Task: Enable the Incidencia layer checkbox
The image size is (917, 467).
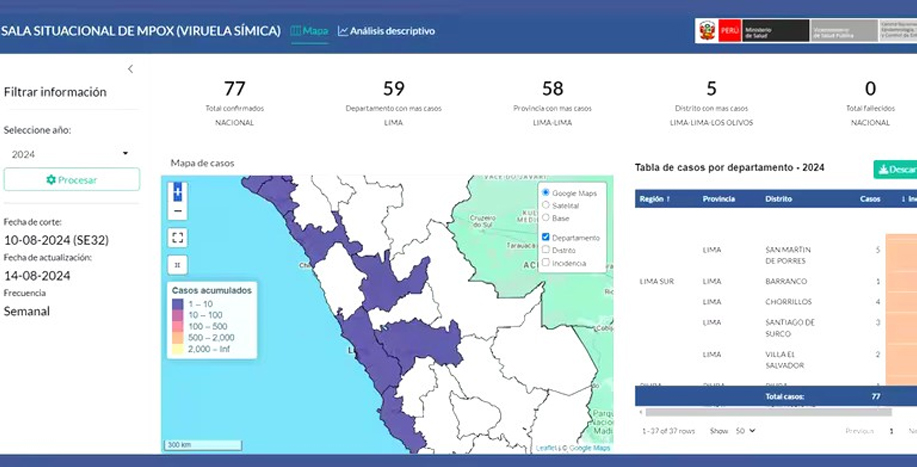Action: point(545,263)
